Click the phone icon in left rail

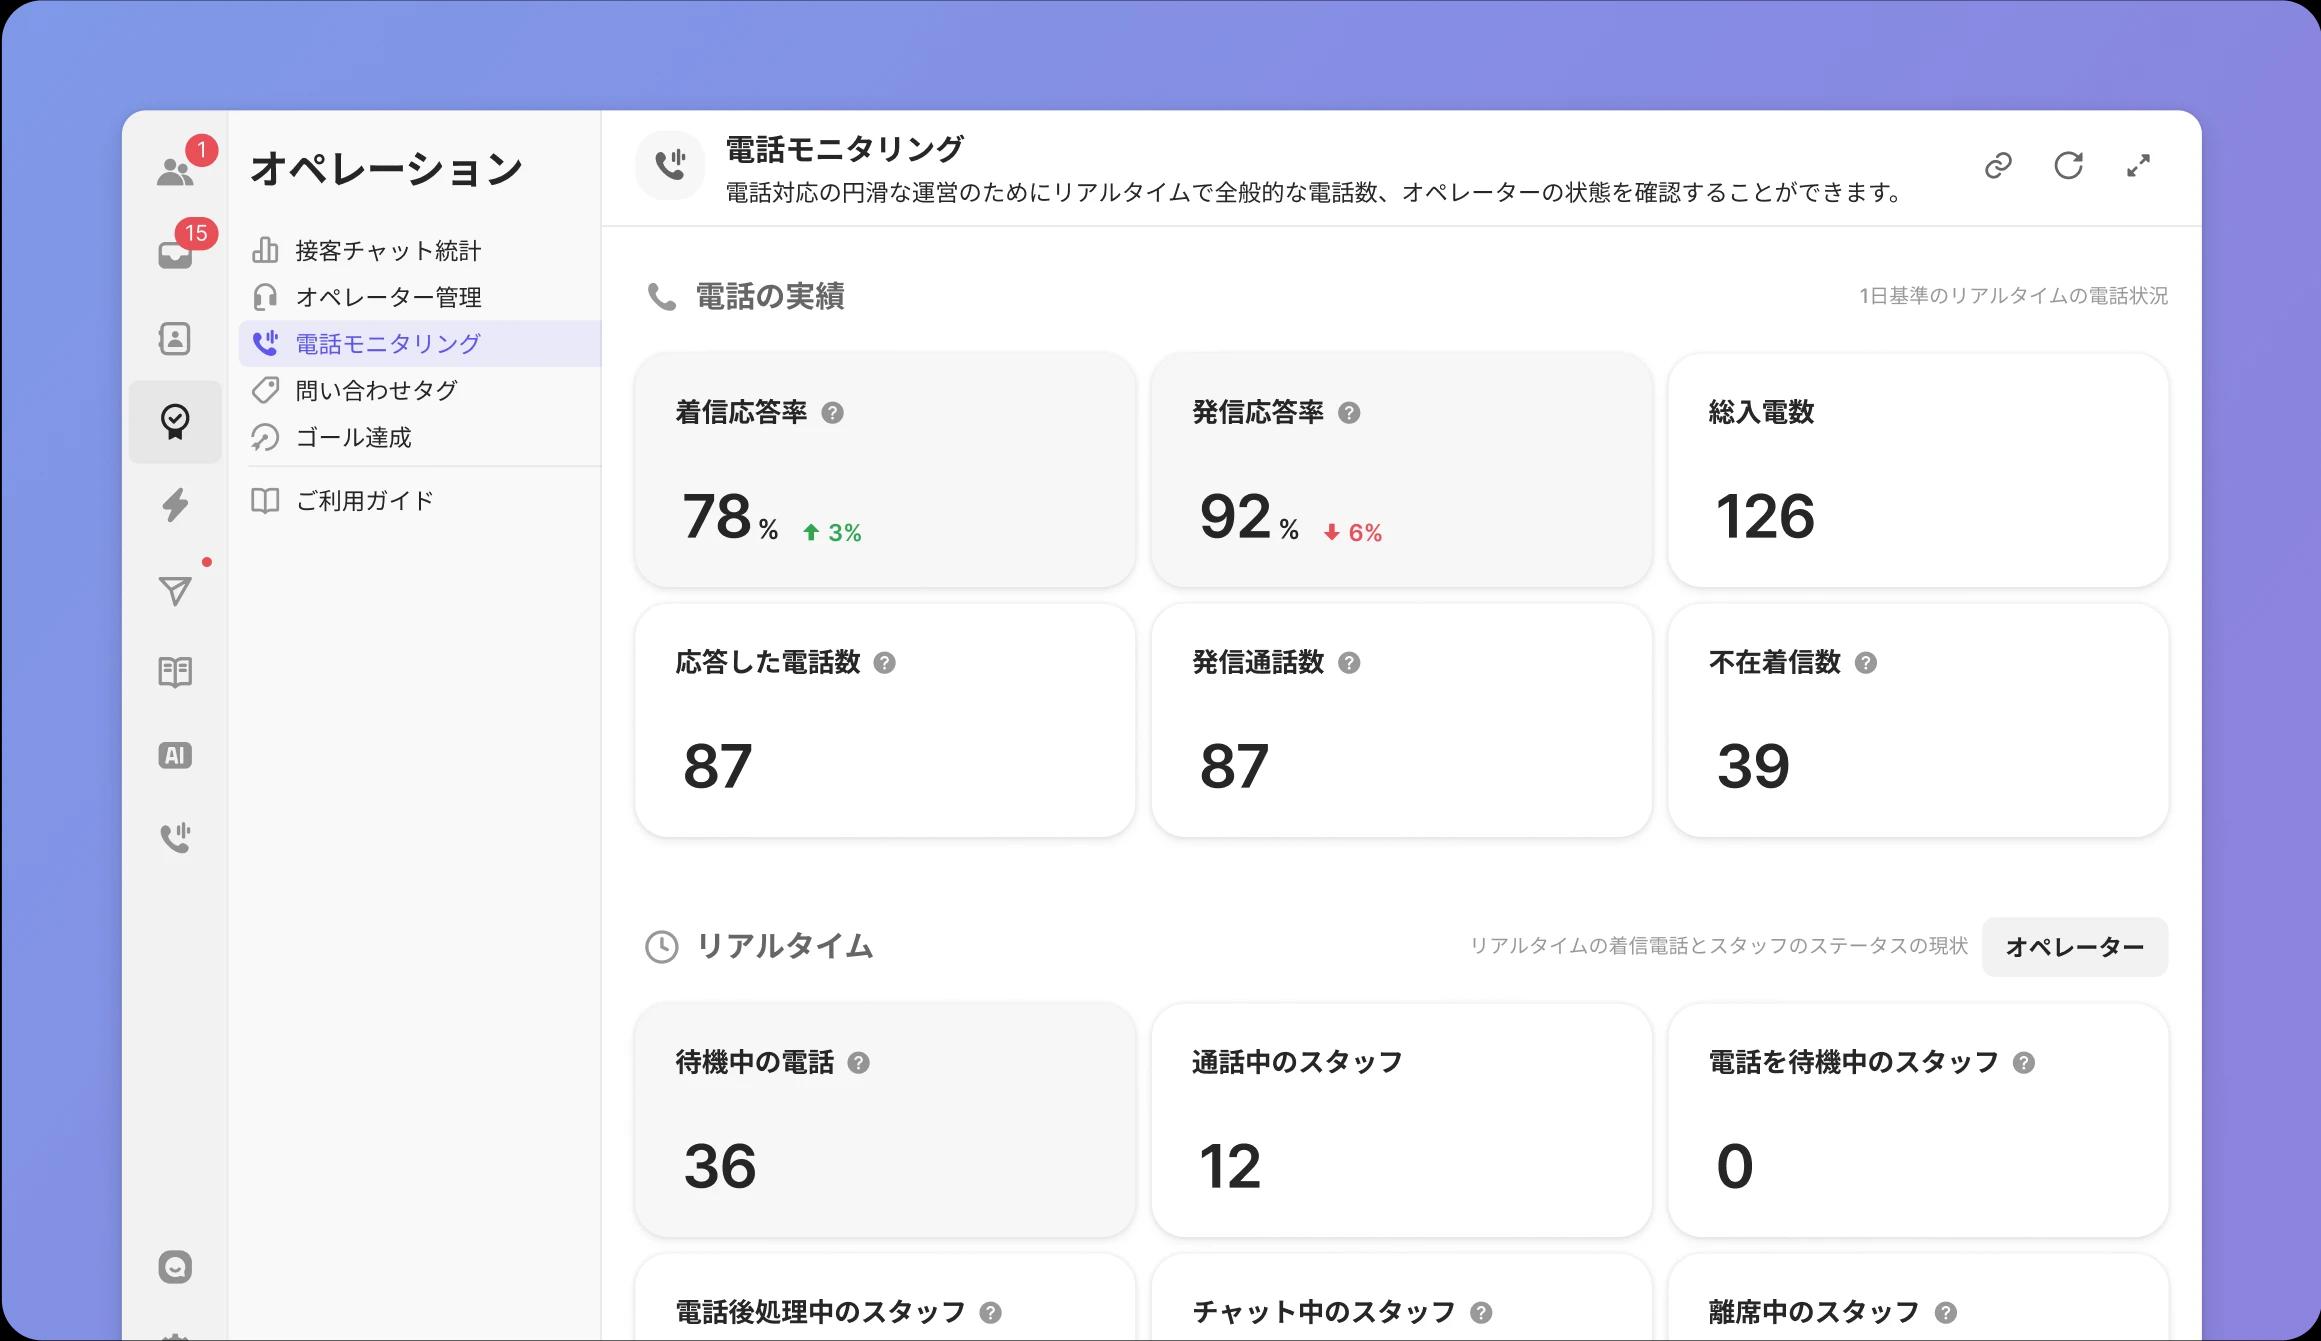coord(175,838)
